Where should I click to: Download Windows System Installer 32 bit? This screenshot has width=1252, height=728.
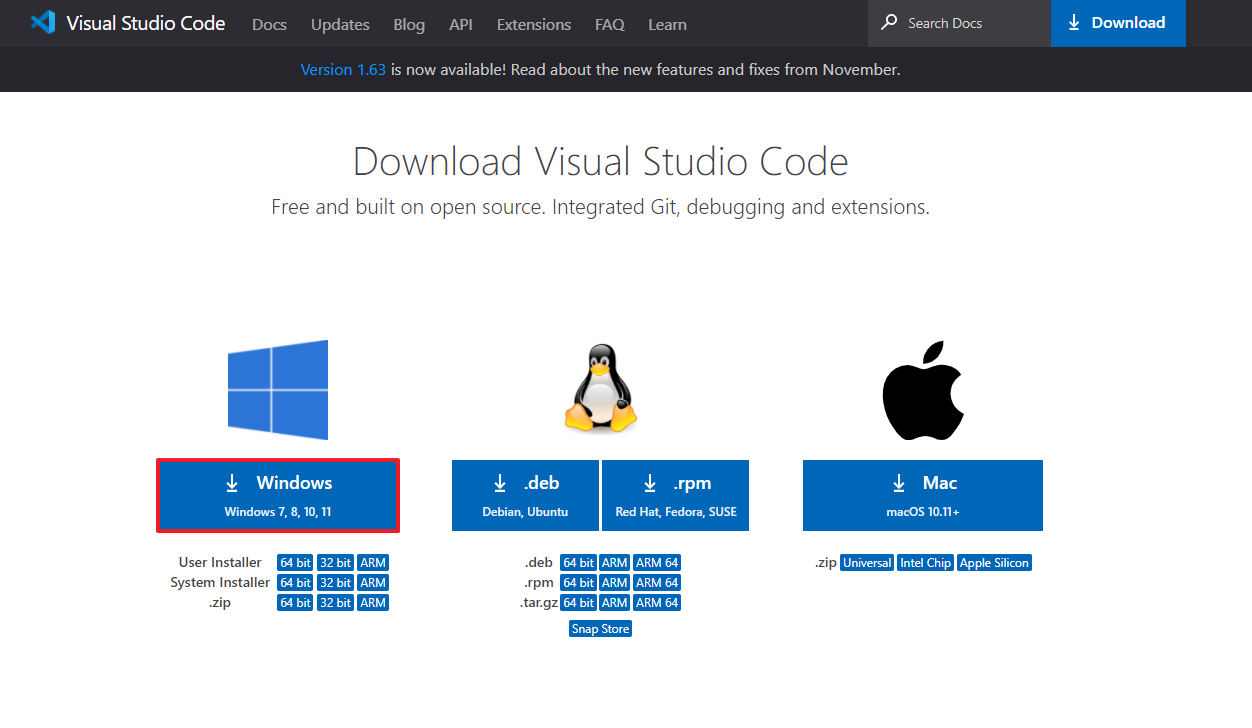pyautogui.click(x=335, y=583)
